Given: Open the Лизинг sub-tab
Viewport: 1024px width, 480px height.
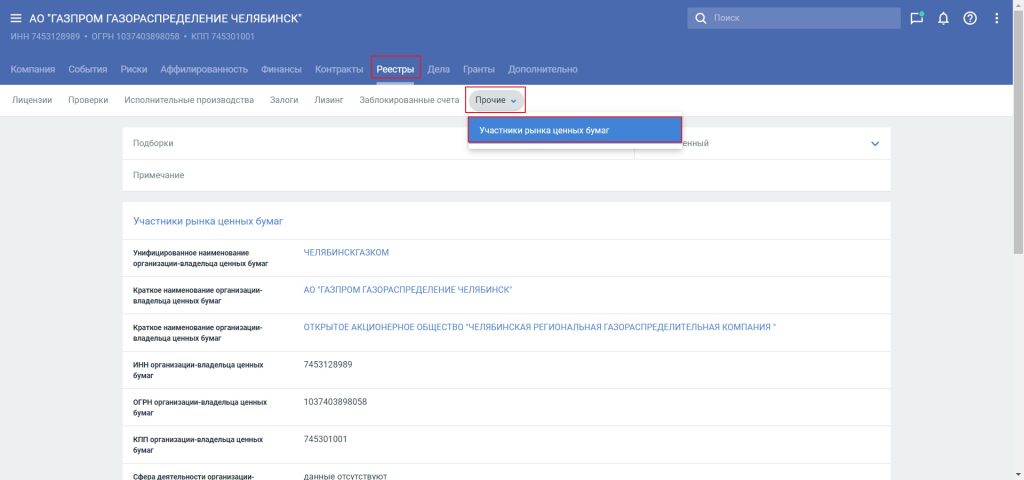Looking at the screenshot, I should click(x=328, y=100).
